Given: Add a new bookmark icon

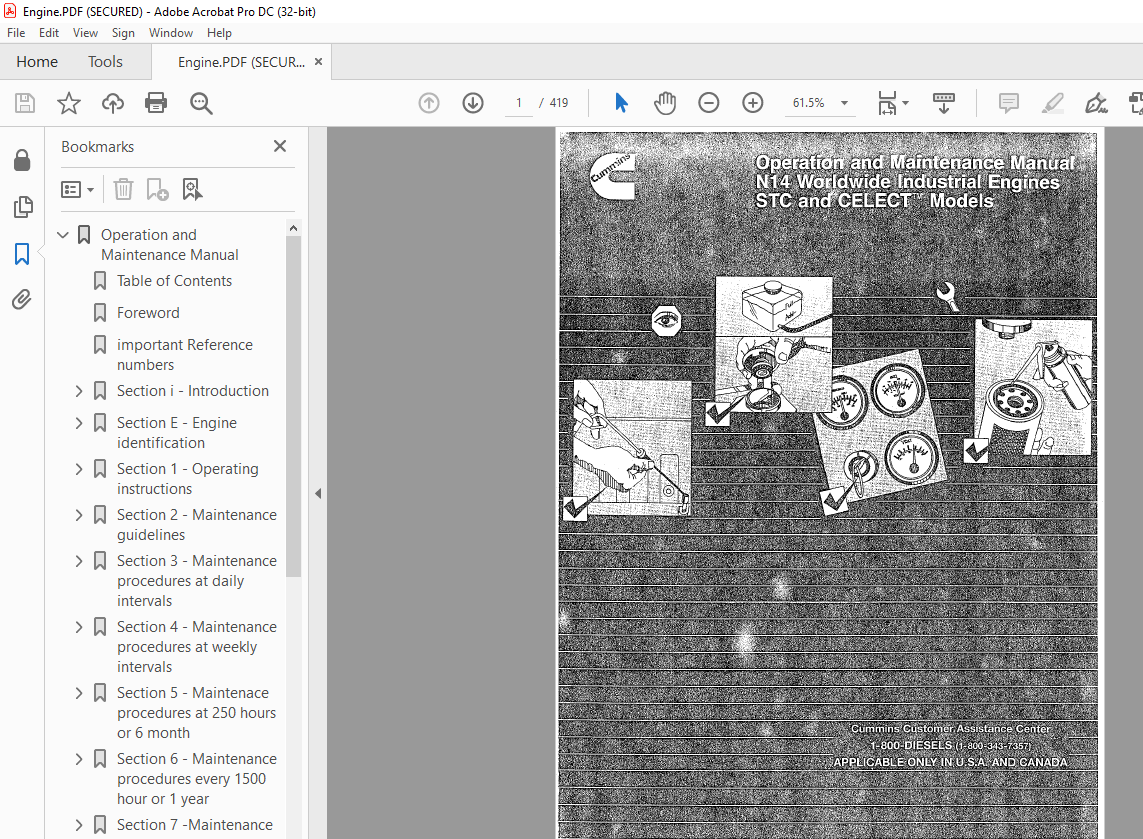Looking at the screenshot, I should (157, 190).
